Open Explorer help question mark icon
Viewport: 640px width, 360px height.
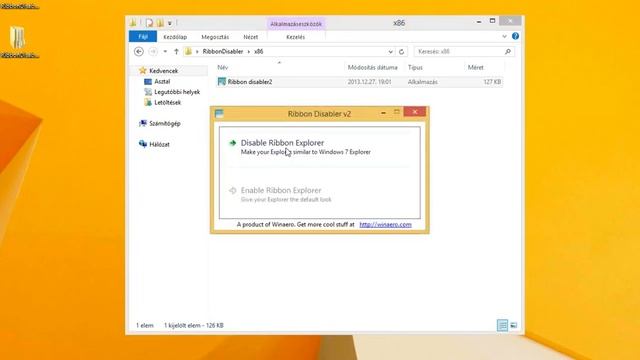click(x=515, y=36)
